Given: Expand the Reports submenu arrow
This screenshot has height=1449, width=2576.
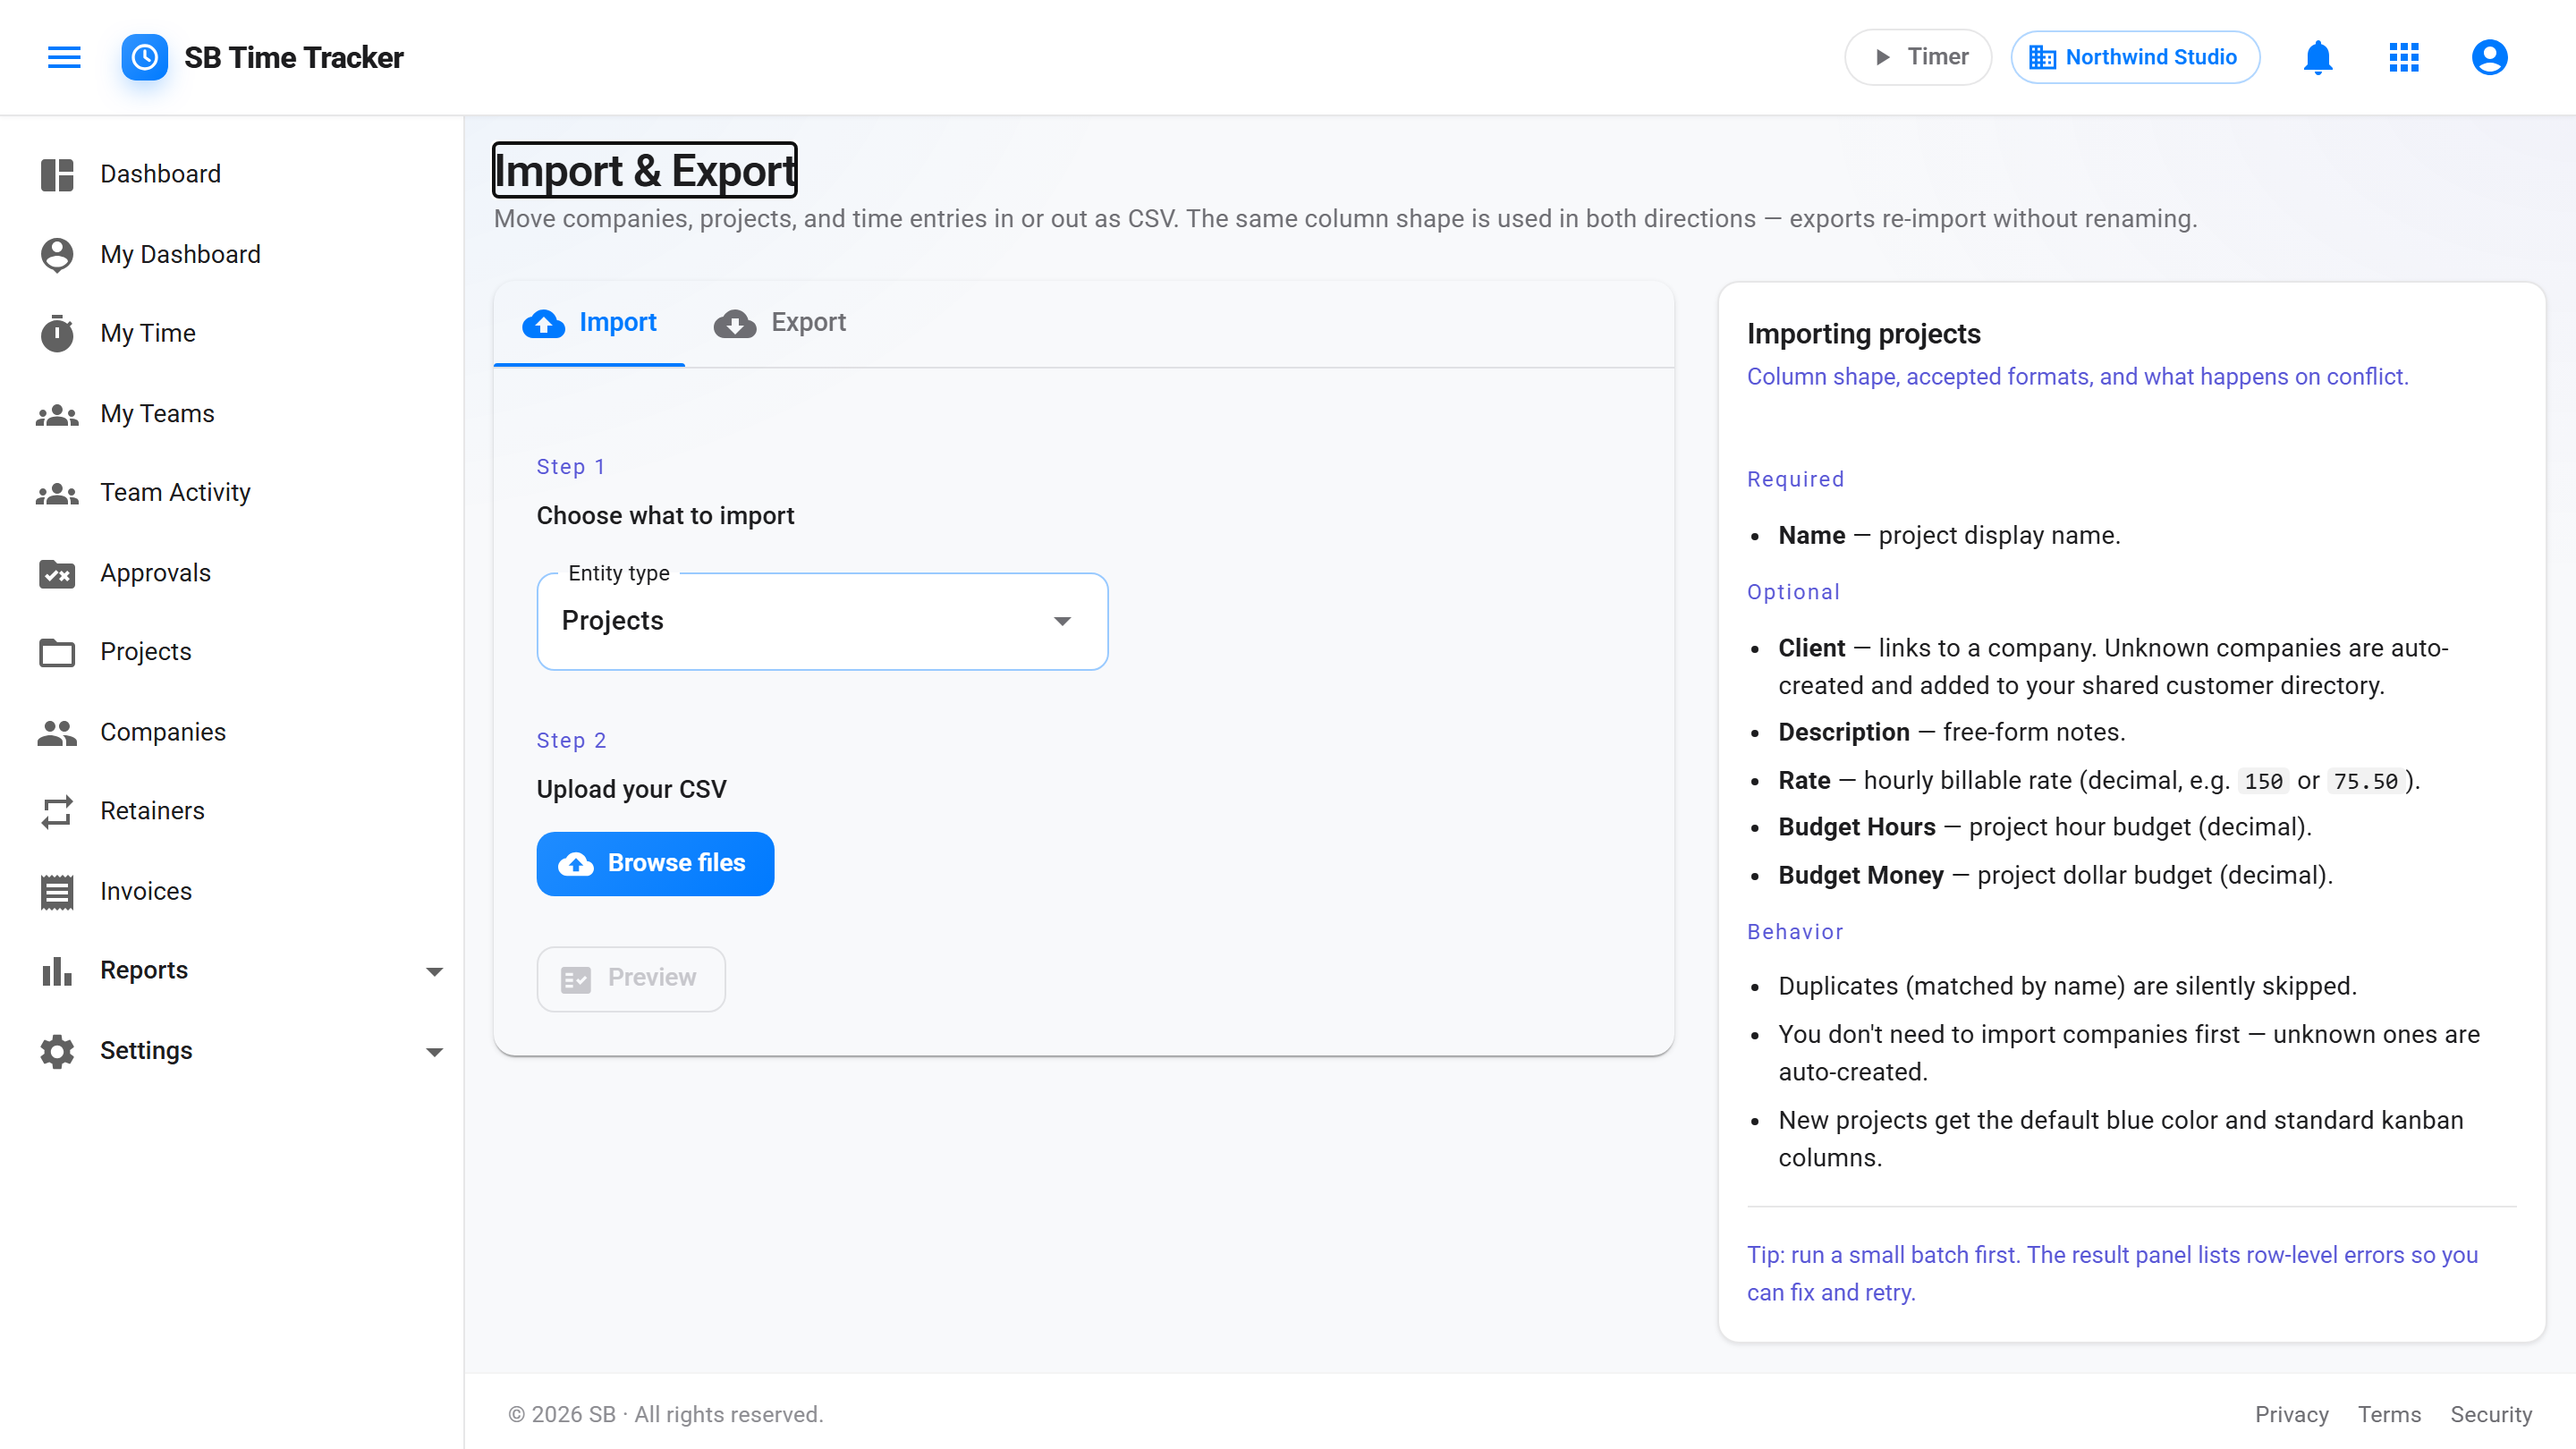Looking at the screenshot, I should tap(435, 971).
